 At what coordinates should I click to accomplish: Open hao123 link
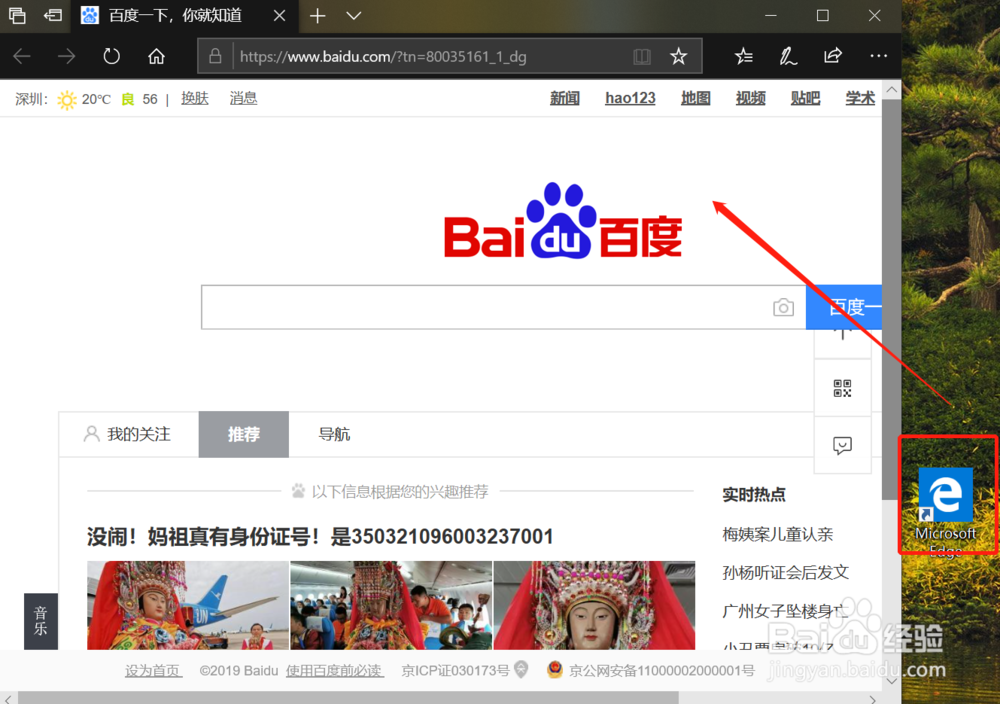click(x=630, y=98)
